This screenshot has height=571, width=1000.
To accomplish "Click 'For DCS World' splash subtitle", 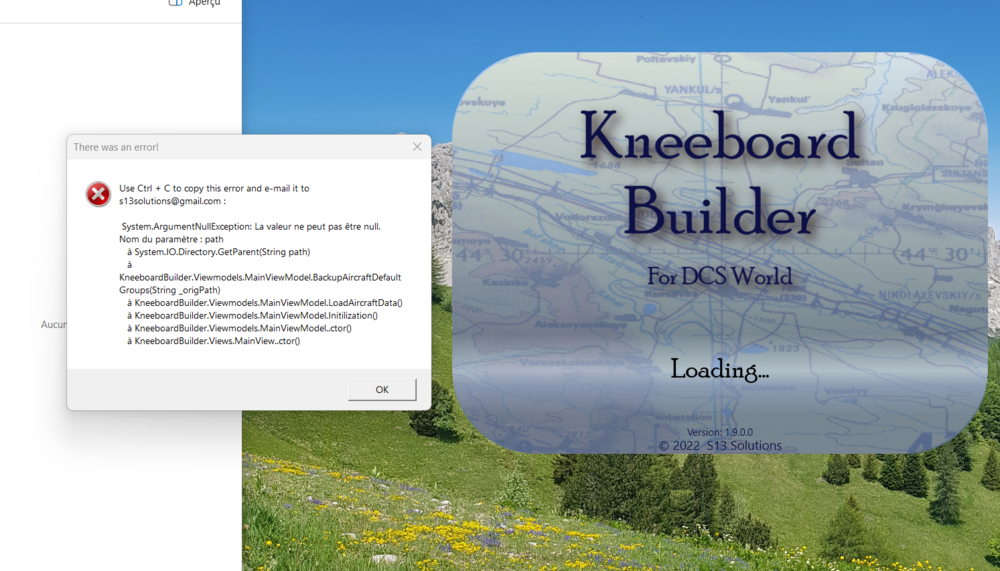I will pos(719,276).
